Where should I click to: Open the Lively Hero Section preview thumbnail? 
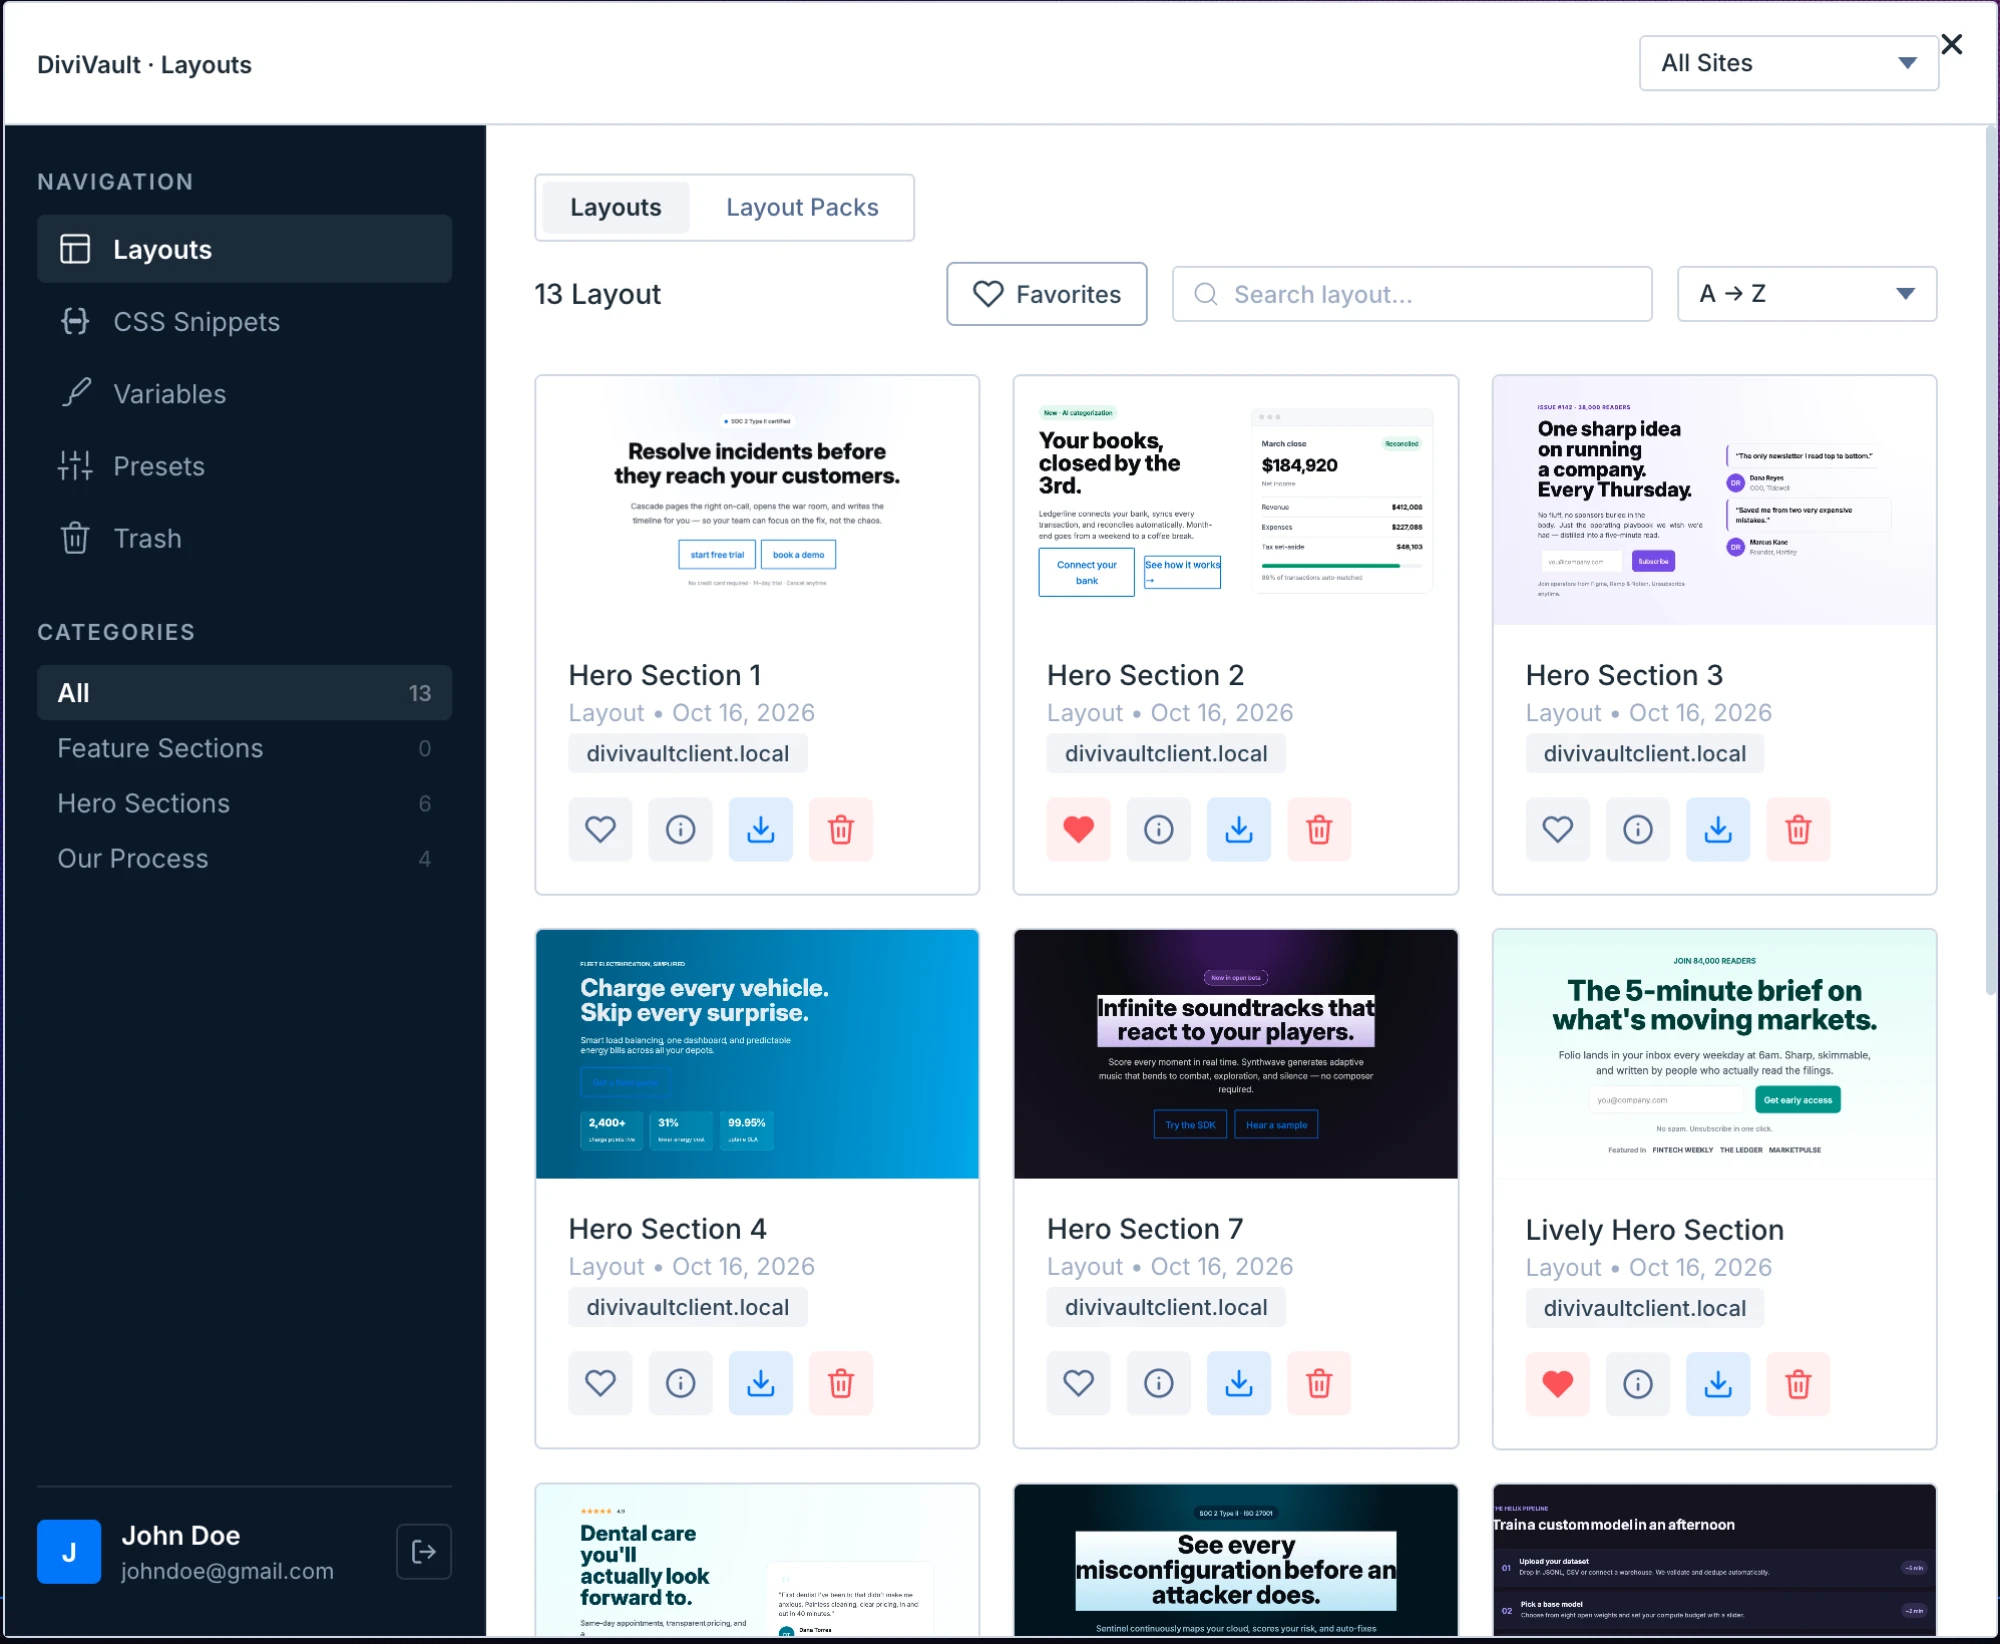[1714, 1054]
